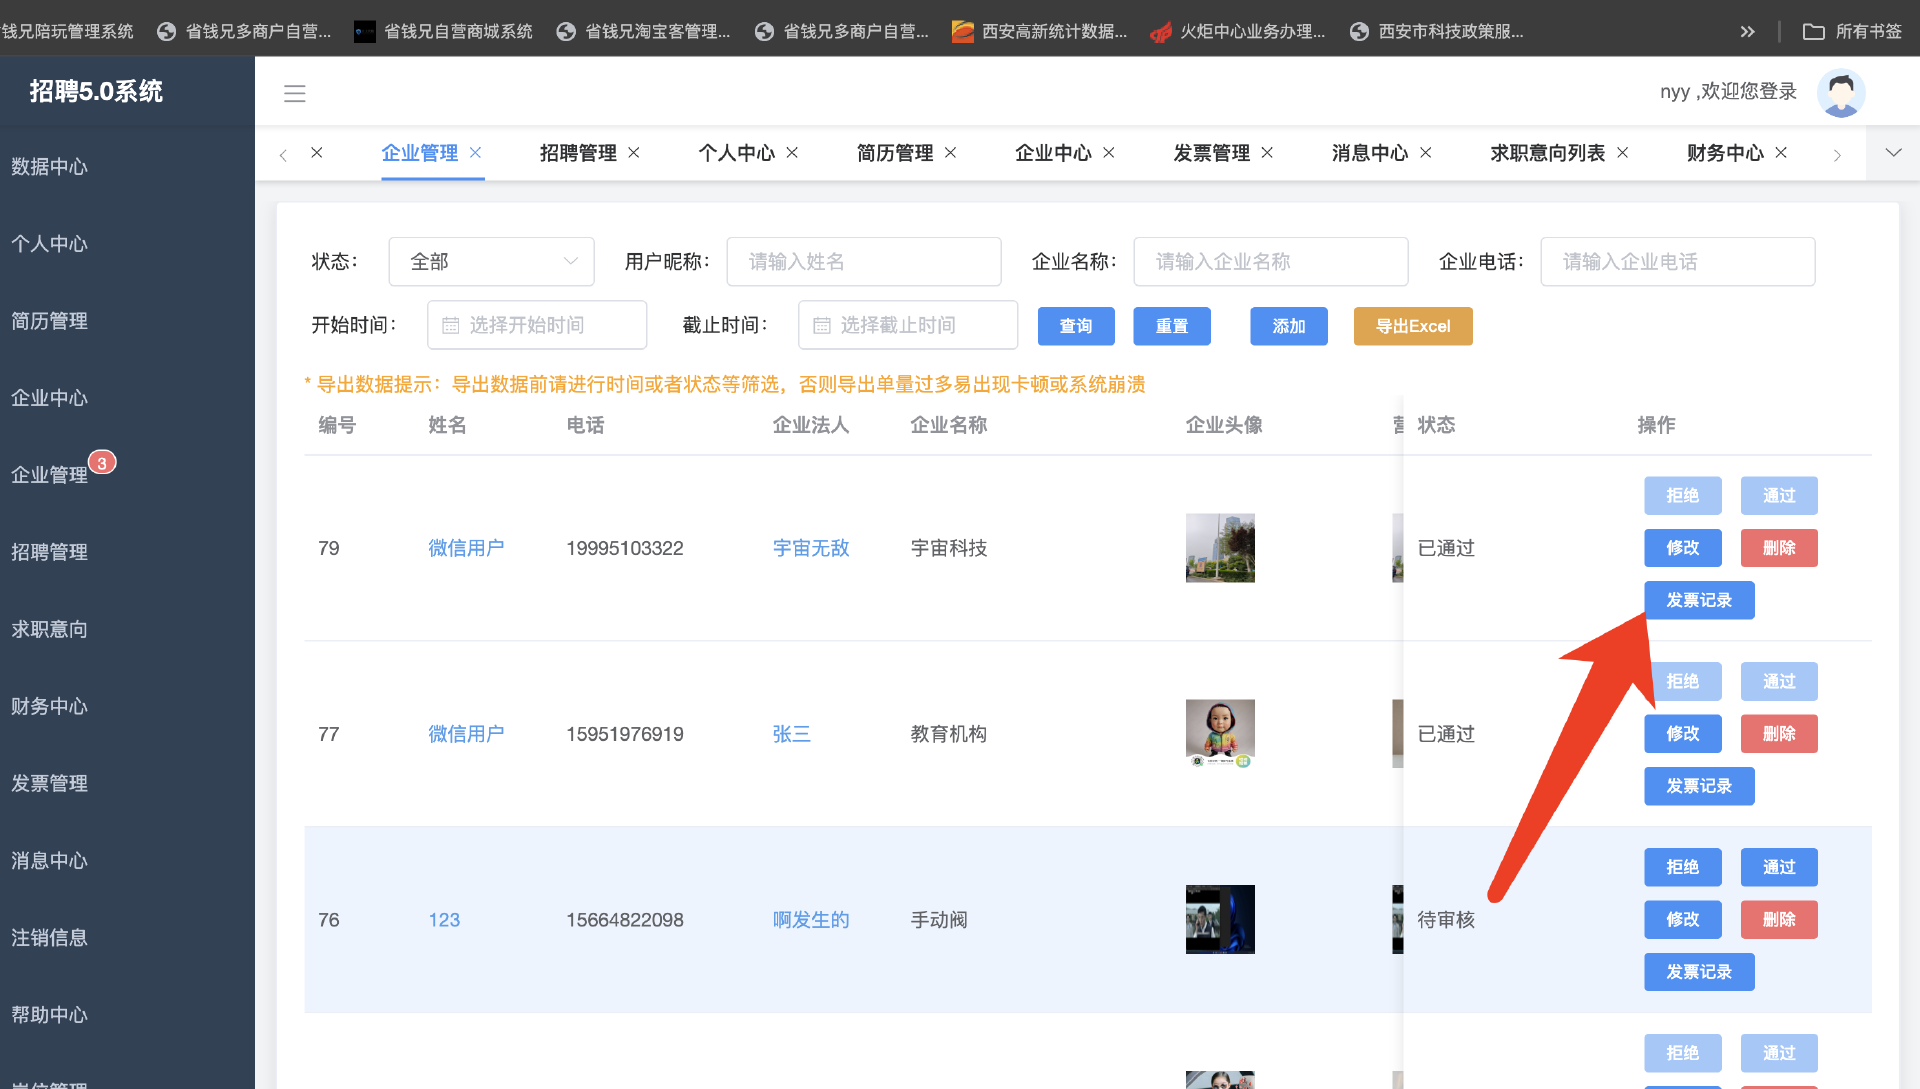Close the 招聘管理 tab with its X
The width and height of the screenshot is (1920, 1089).
(x=634, y=153)
